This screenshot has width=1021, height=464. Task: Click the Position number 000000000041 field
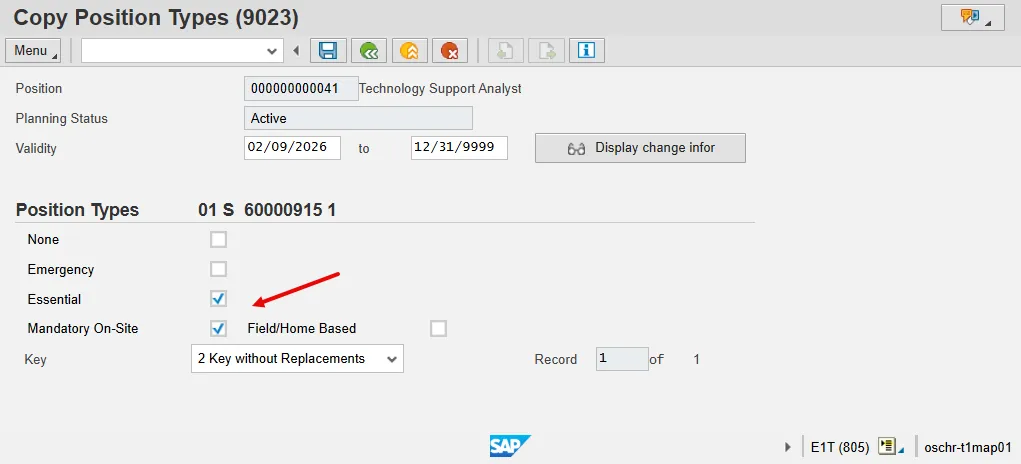(301, 89)
